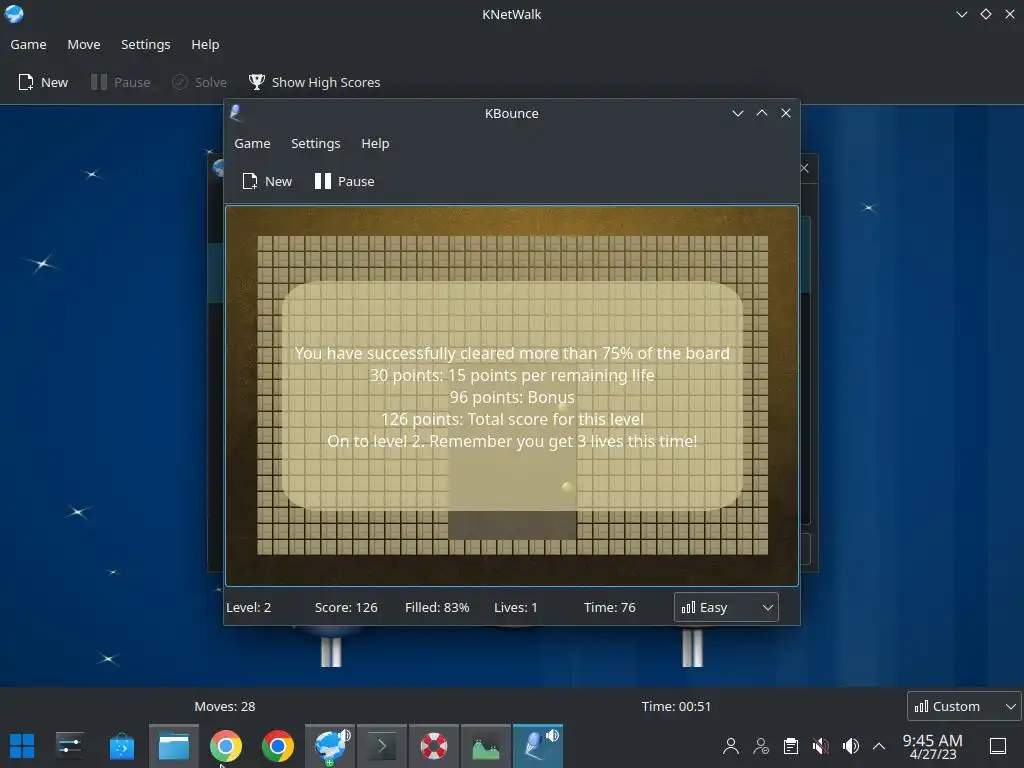Open the second Chrome taskbar icon
The width and height of the screenshot is (1024, 768).
pos(278,746)
